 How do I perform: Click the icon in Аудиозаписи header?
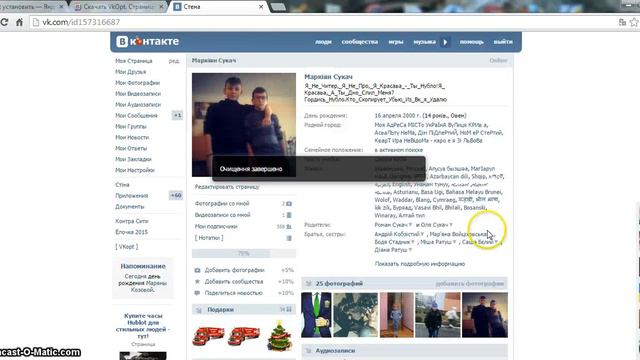pos(308,351)
